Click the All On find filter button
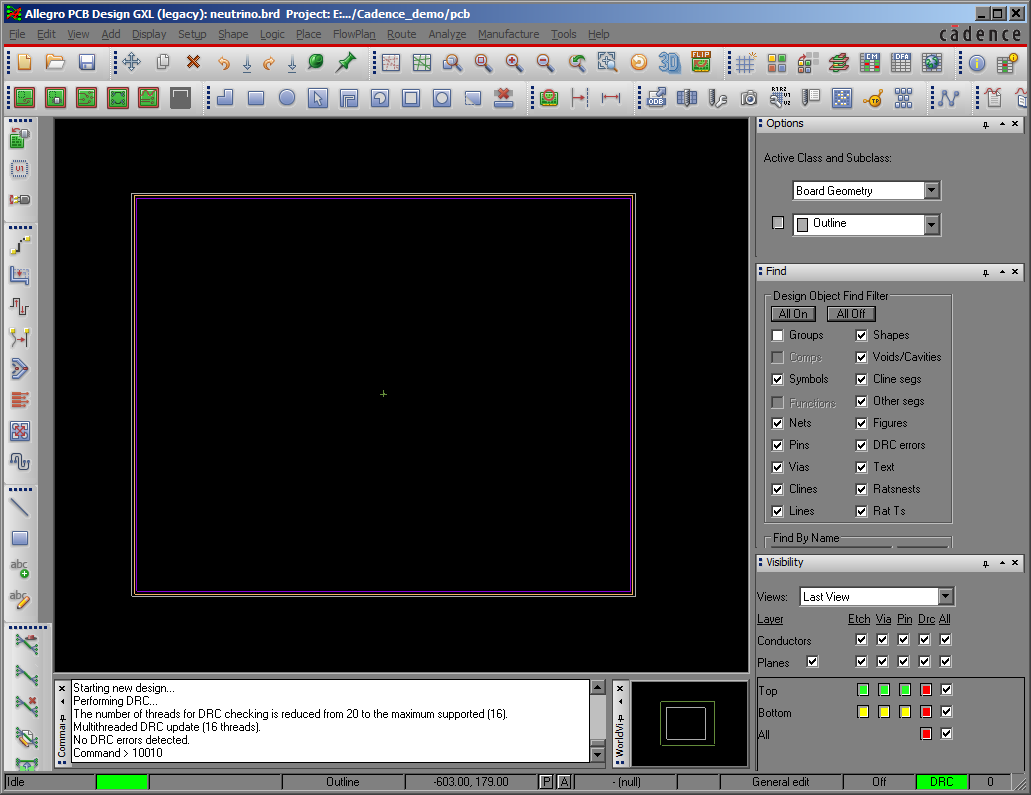Viewport: 1031px width, 795px height. click(793, 314)
